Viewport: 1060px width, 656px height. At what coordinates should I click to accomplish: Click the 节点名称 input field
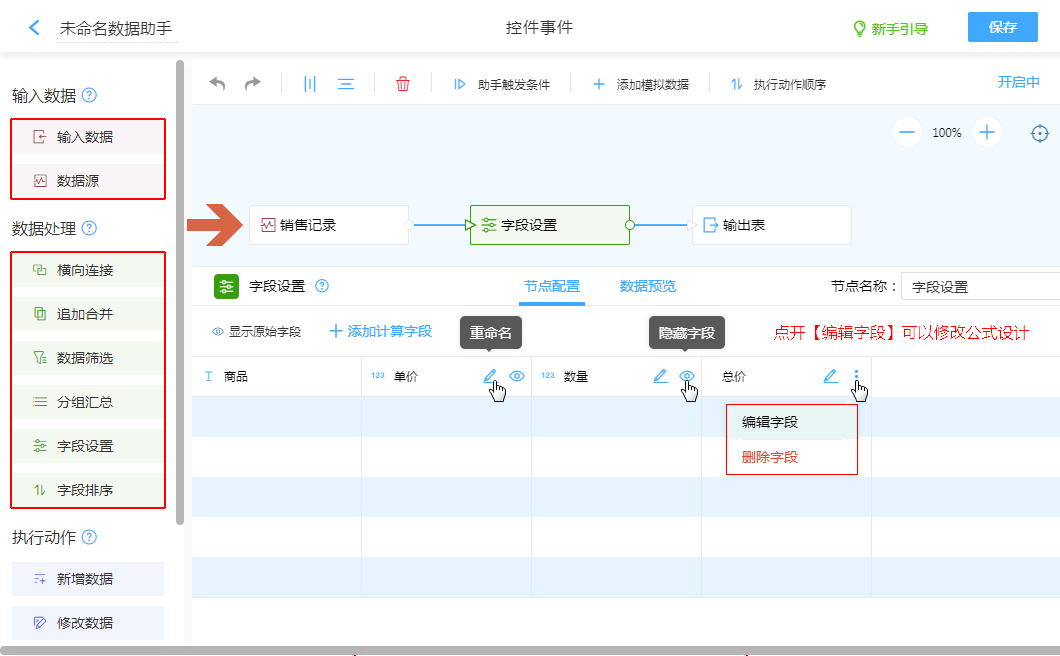click(x=980, y=287)
